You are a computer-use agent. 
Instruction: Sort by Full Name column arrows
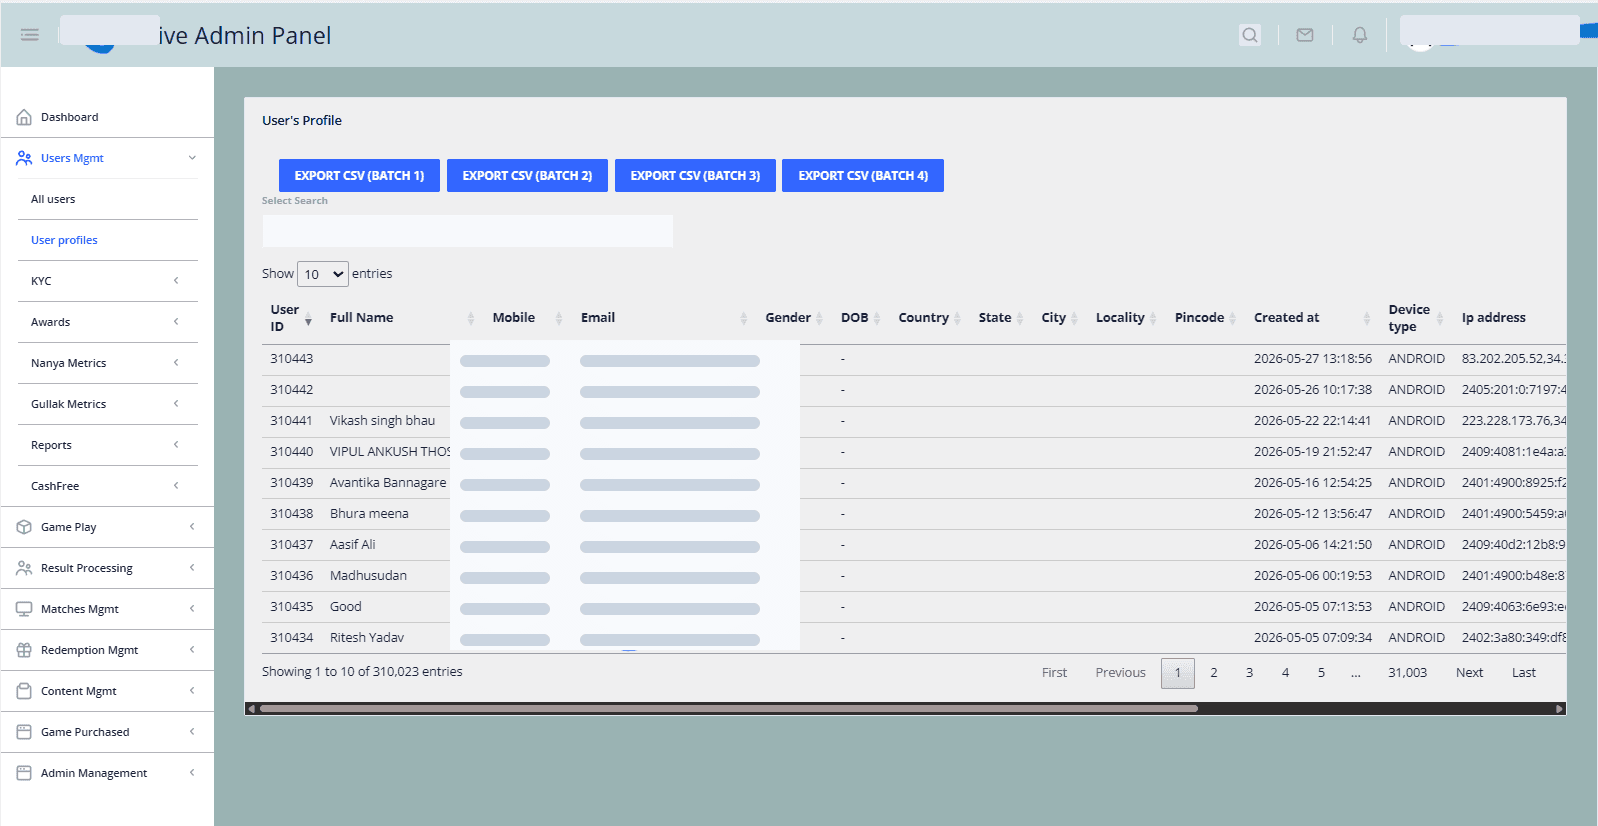pyautogui.click(x=470, y=318)
